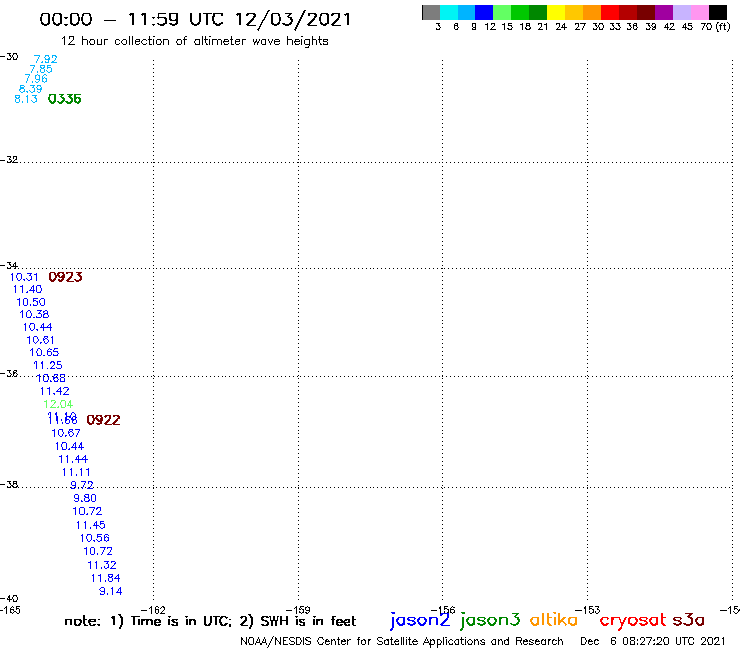Click the dark red 0923 time label
The height and width of the screenshot is (650, 740).
pos(65,277)
